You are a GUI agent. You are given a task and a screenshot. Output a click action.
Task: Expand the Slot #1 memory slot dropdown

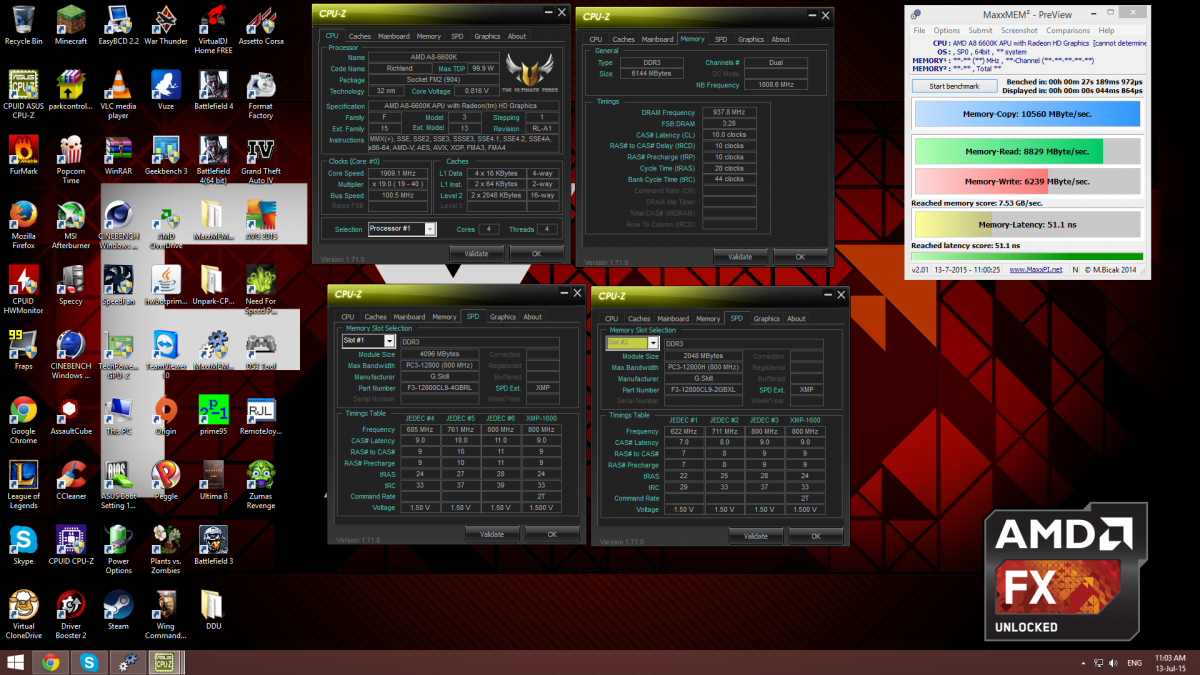coord(390,341)
